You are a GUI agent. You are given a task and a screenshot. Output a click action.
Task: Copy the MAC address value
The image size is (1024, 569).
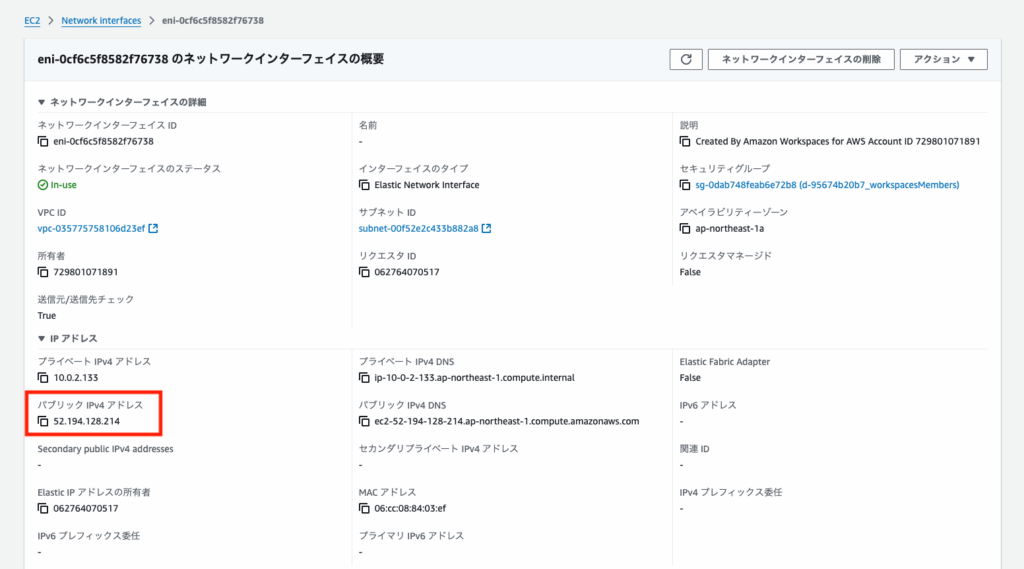[365, 509]
